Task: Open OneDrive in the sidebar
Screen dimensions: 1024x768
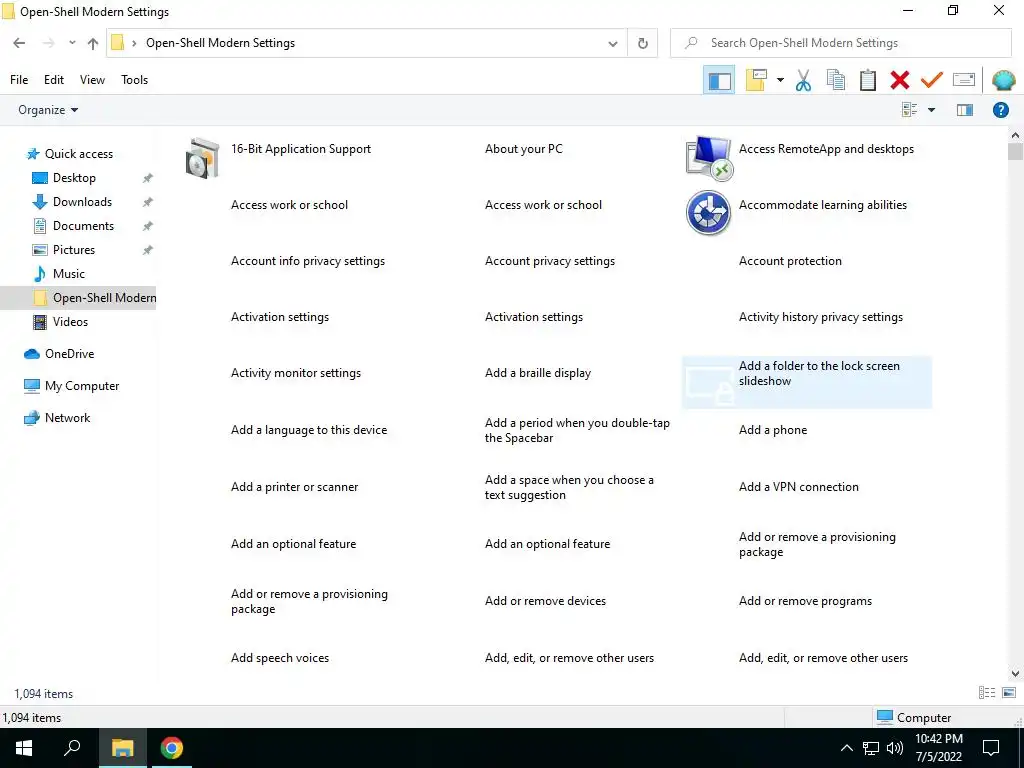Action: 69,354
